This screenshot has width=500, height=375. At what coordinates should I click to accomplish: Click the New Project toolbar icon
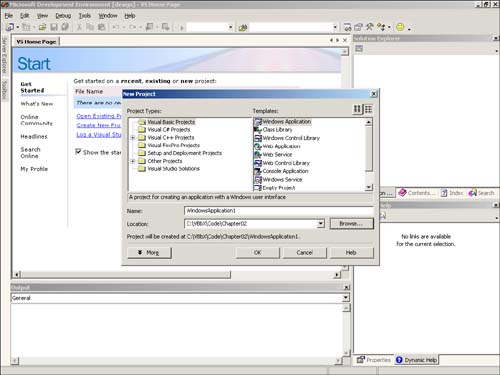10,27
